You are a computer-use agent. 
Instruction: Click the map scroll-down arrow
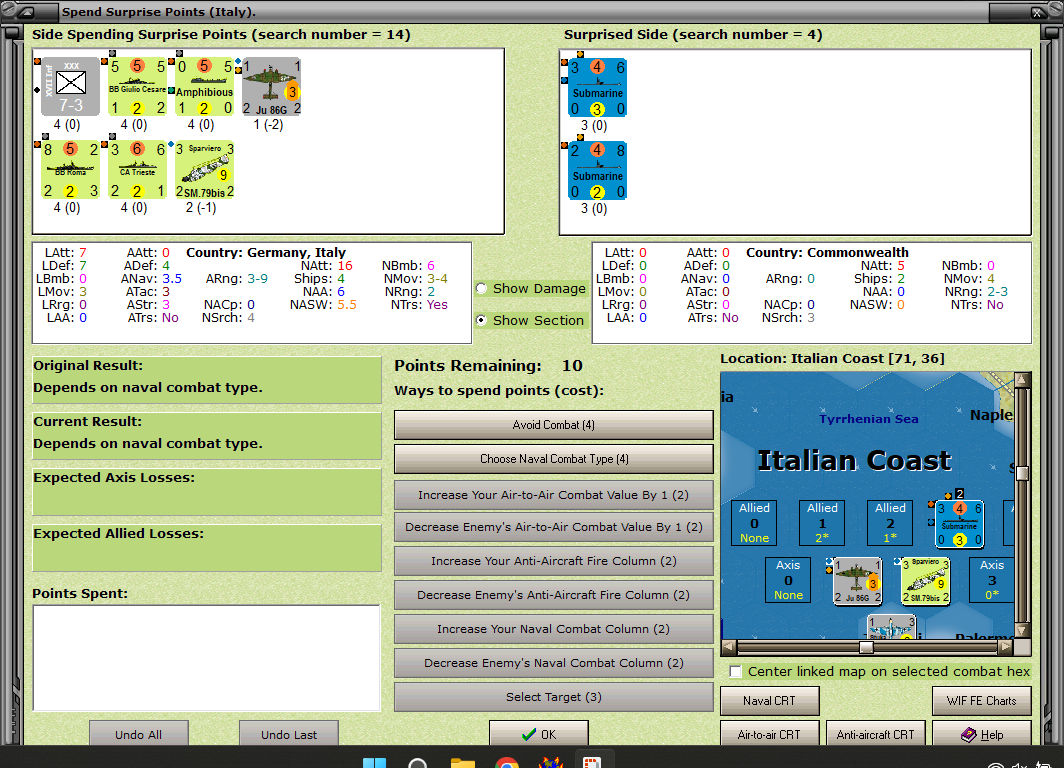(x=1023, y=631)
